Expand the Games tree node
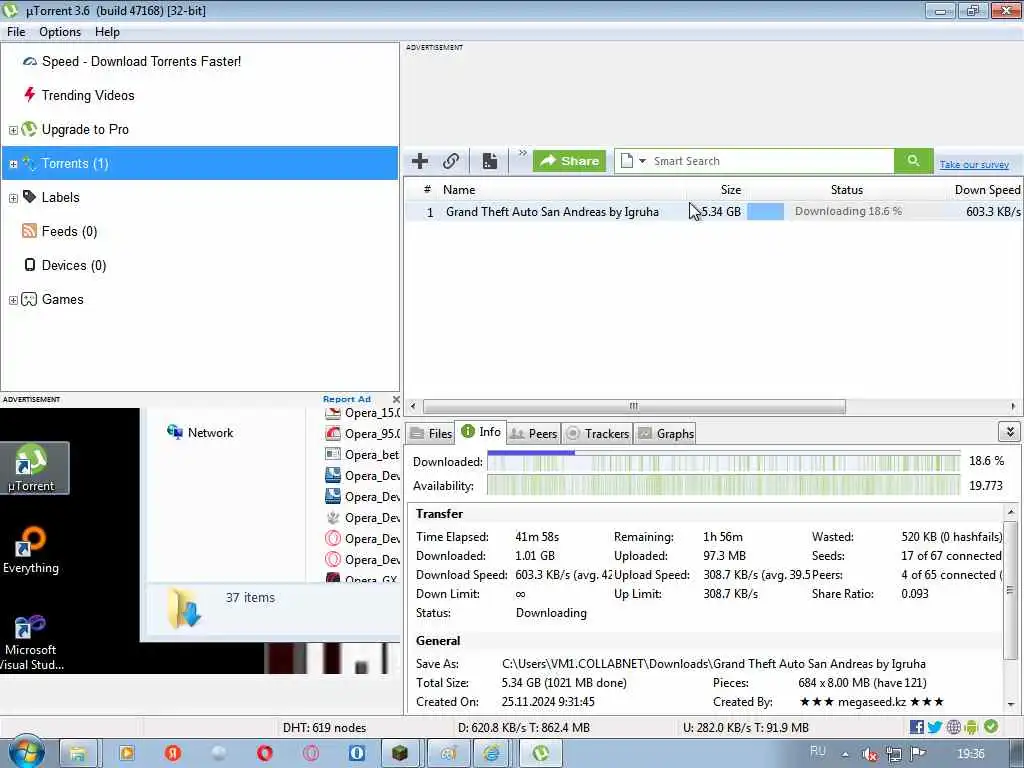Viewport: 1024px width, 768px height. [x=13, y=300]
